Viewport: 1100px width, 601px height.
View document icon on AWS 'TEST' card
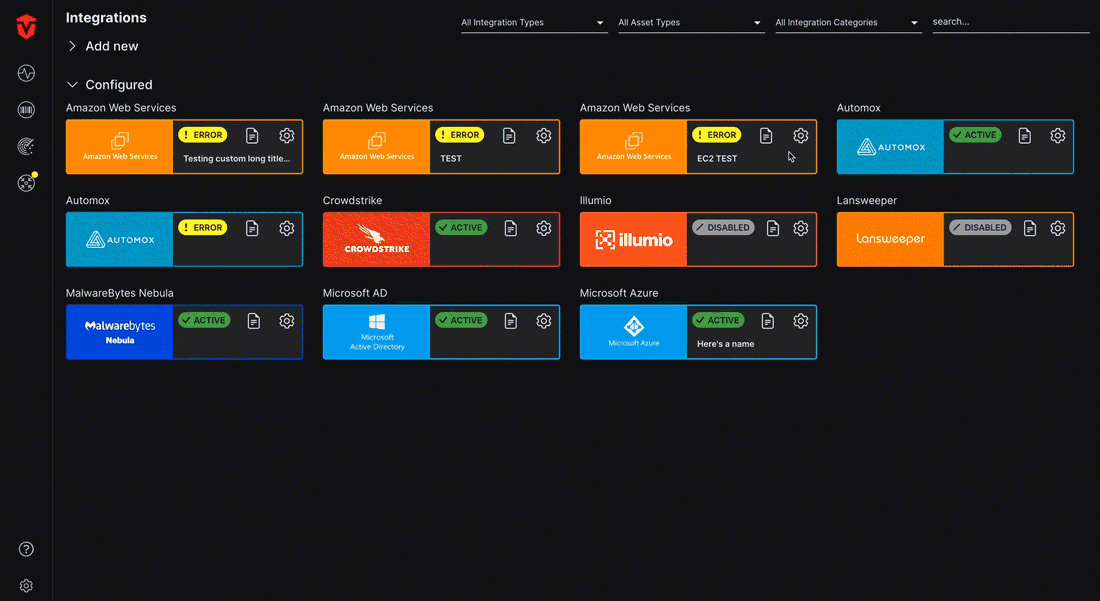(509, 135)
